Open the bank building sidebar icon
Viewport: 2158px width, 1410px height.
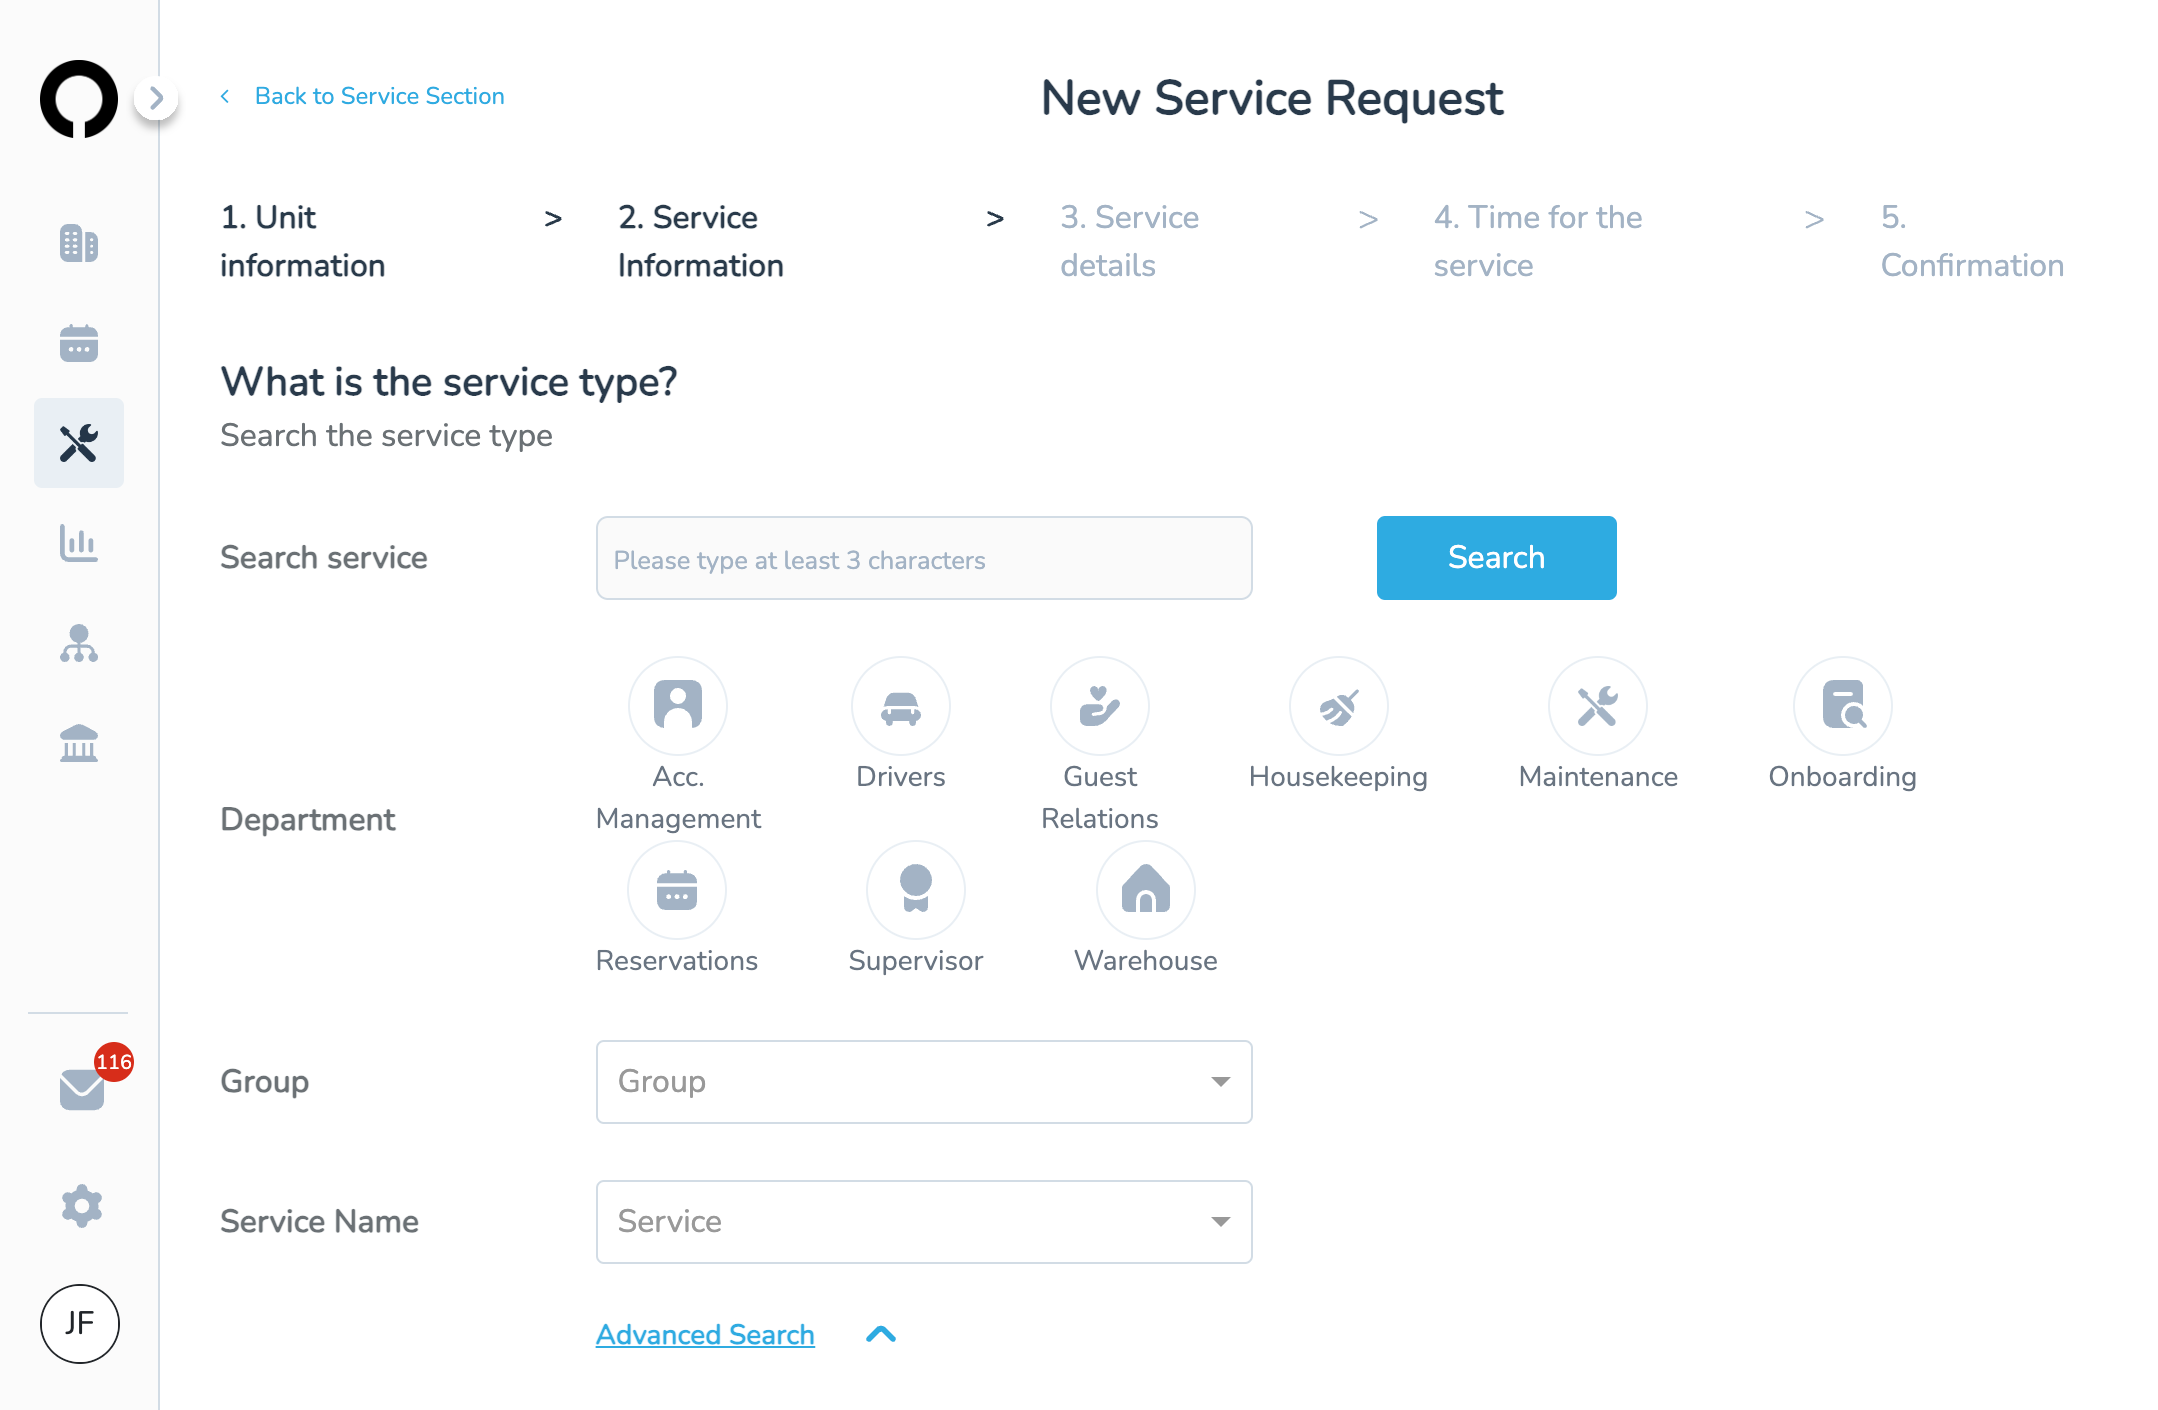(x=79, y=743)
